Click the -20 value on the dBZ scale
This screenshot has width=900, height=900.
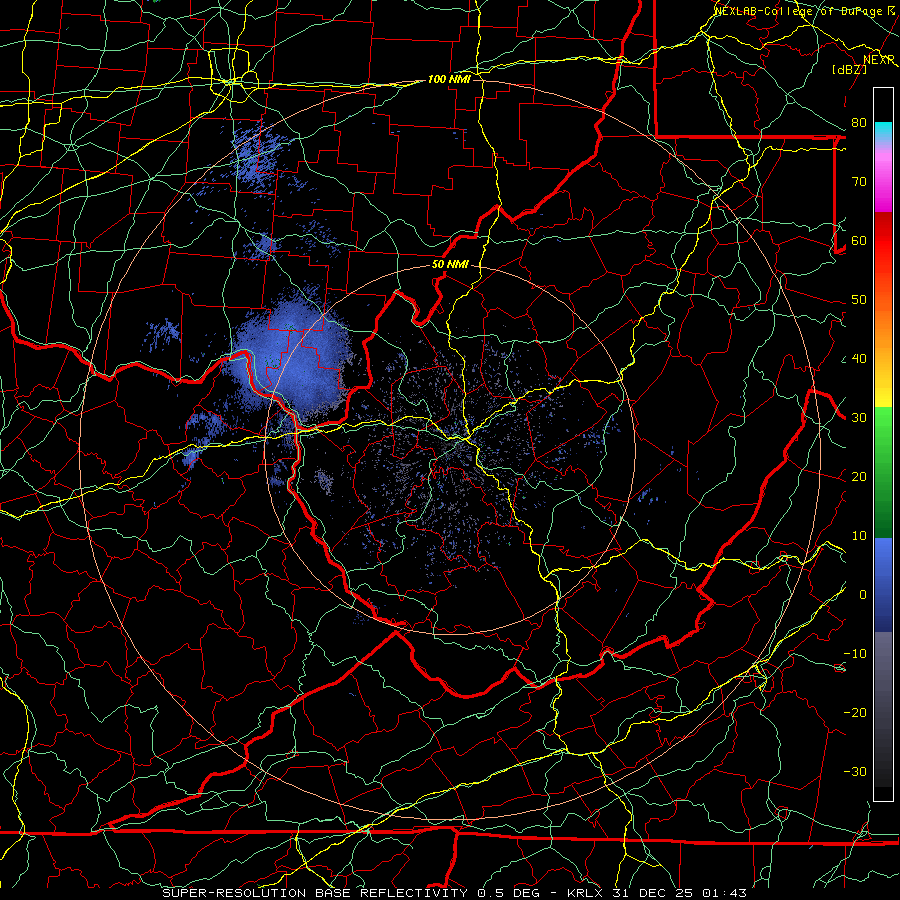[x=855, y=712]
